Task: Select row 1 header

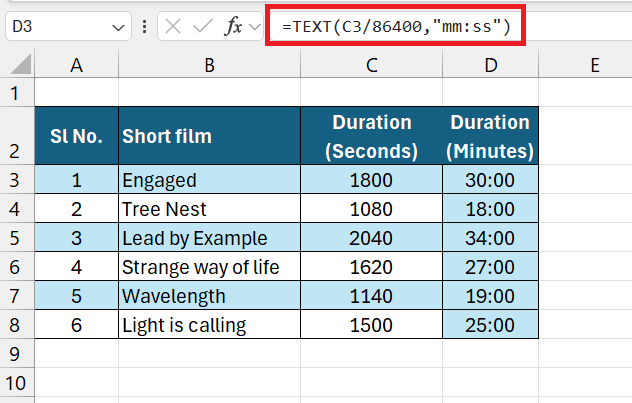Action: point(15,93)
